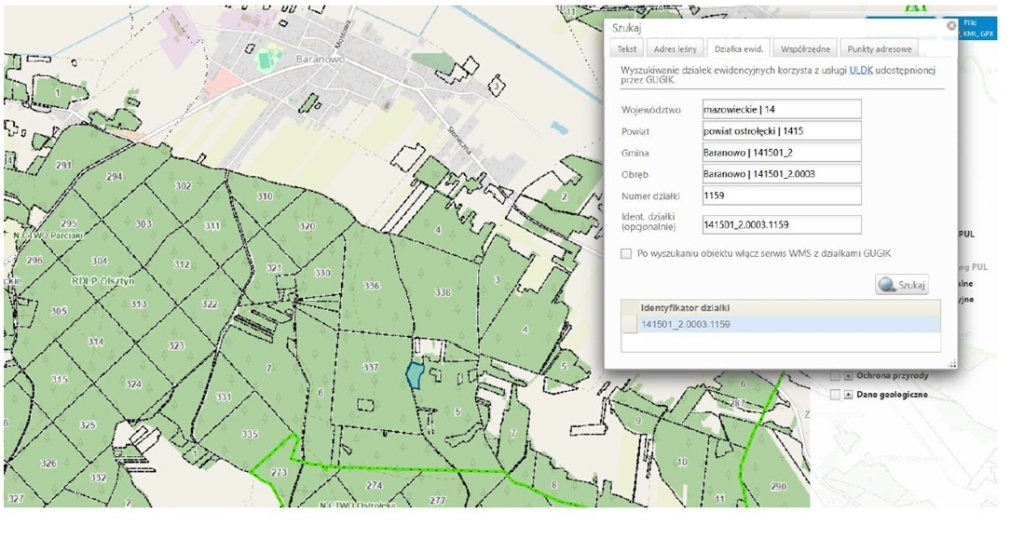Toggle the Ochrona przyrody layer checkbox
Viewport: 1024px width, 539px height.
coord(835,376)
